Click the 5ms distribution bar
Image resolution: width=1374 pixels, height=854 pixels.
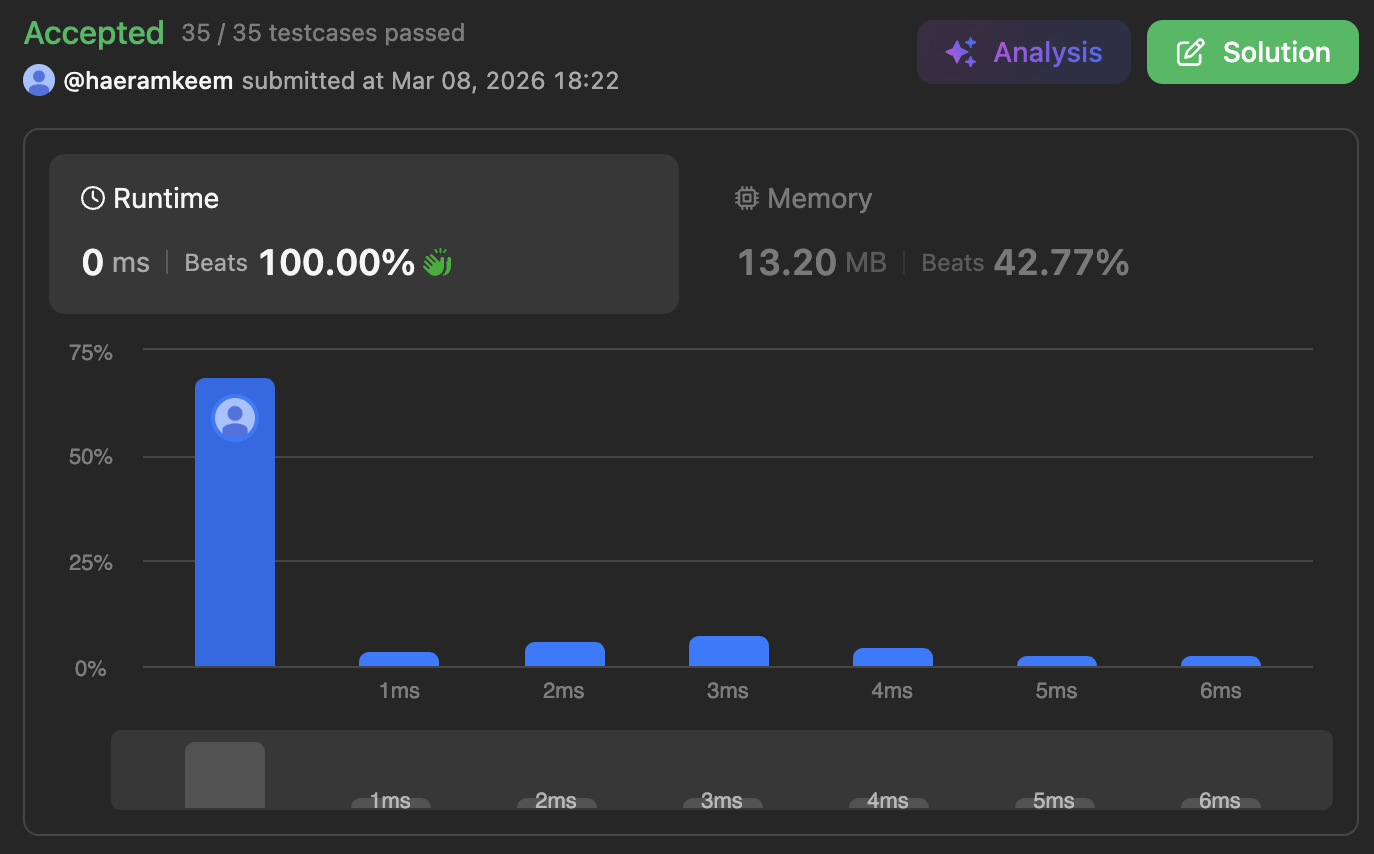tap(1057, 661)
